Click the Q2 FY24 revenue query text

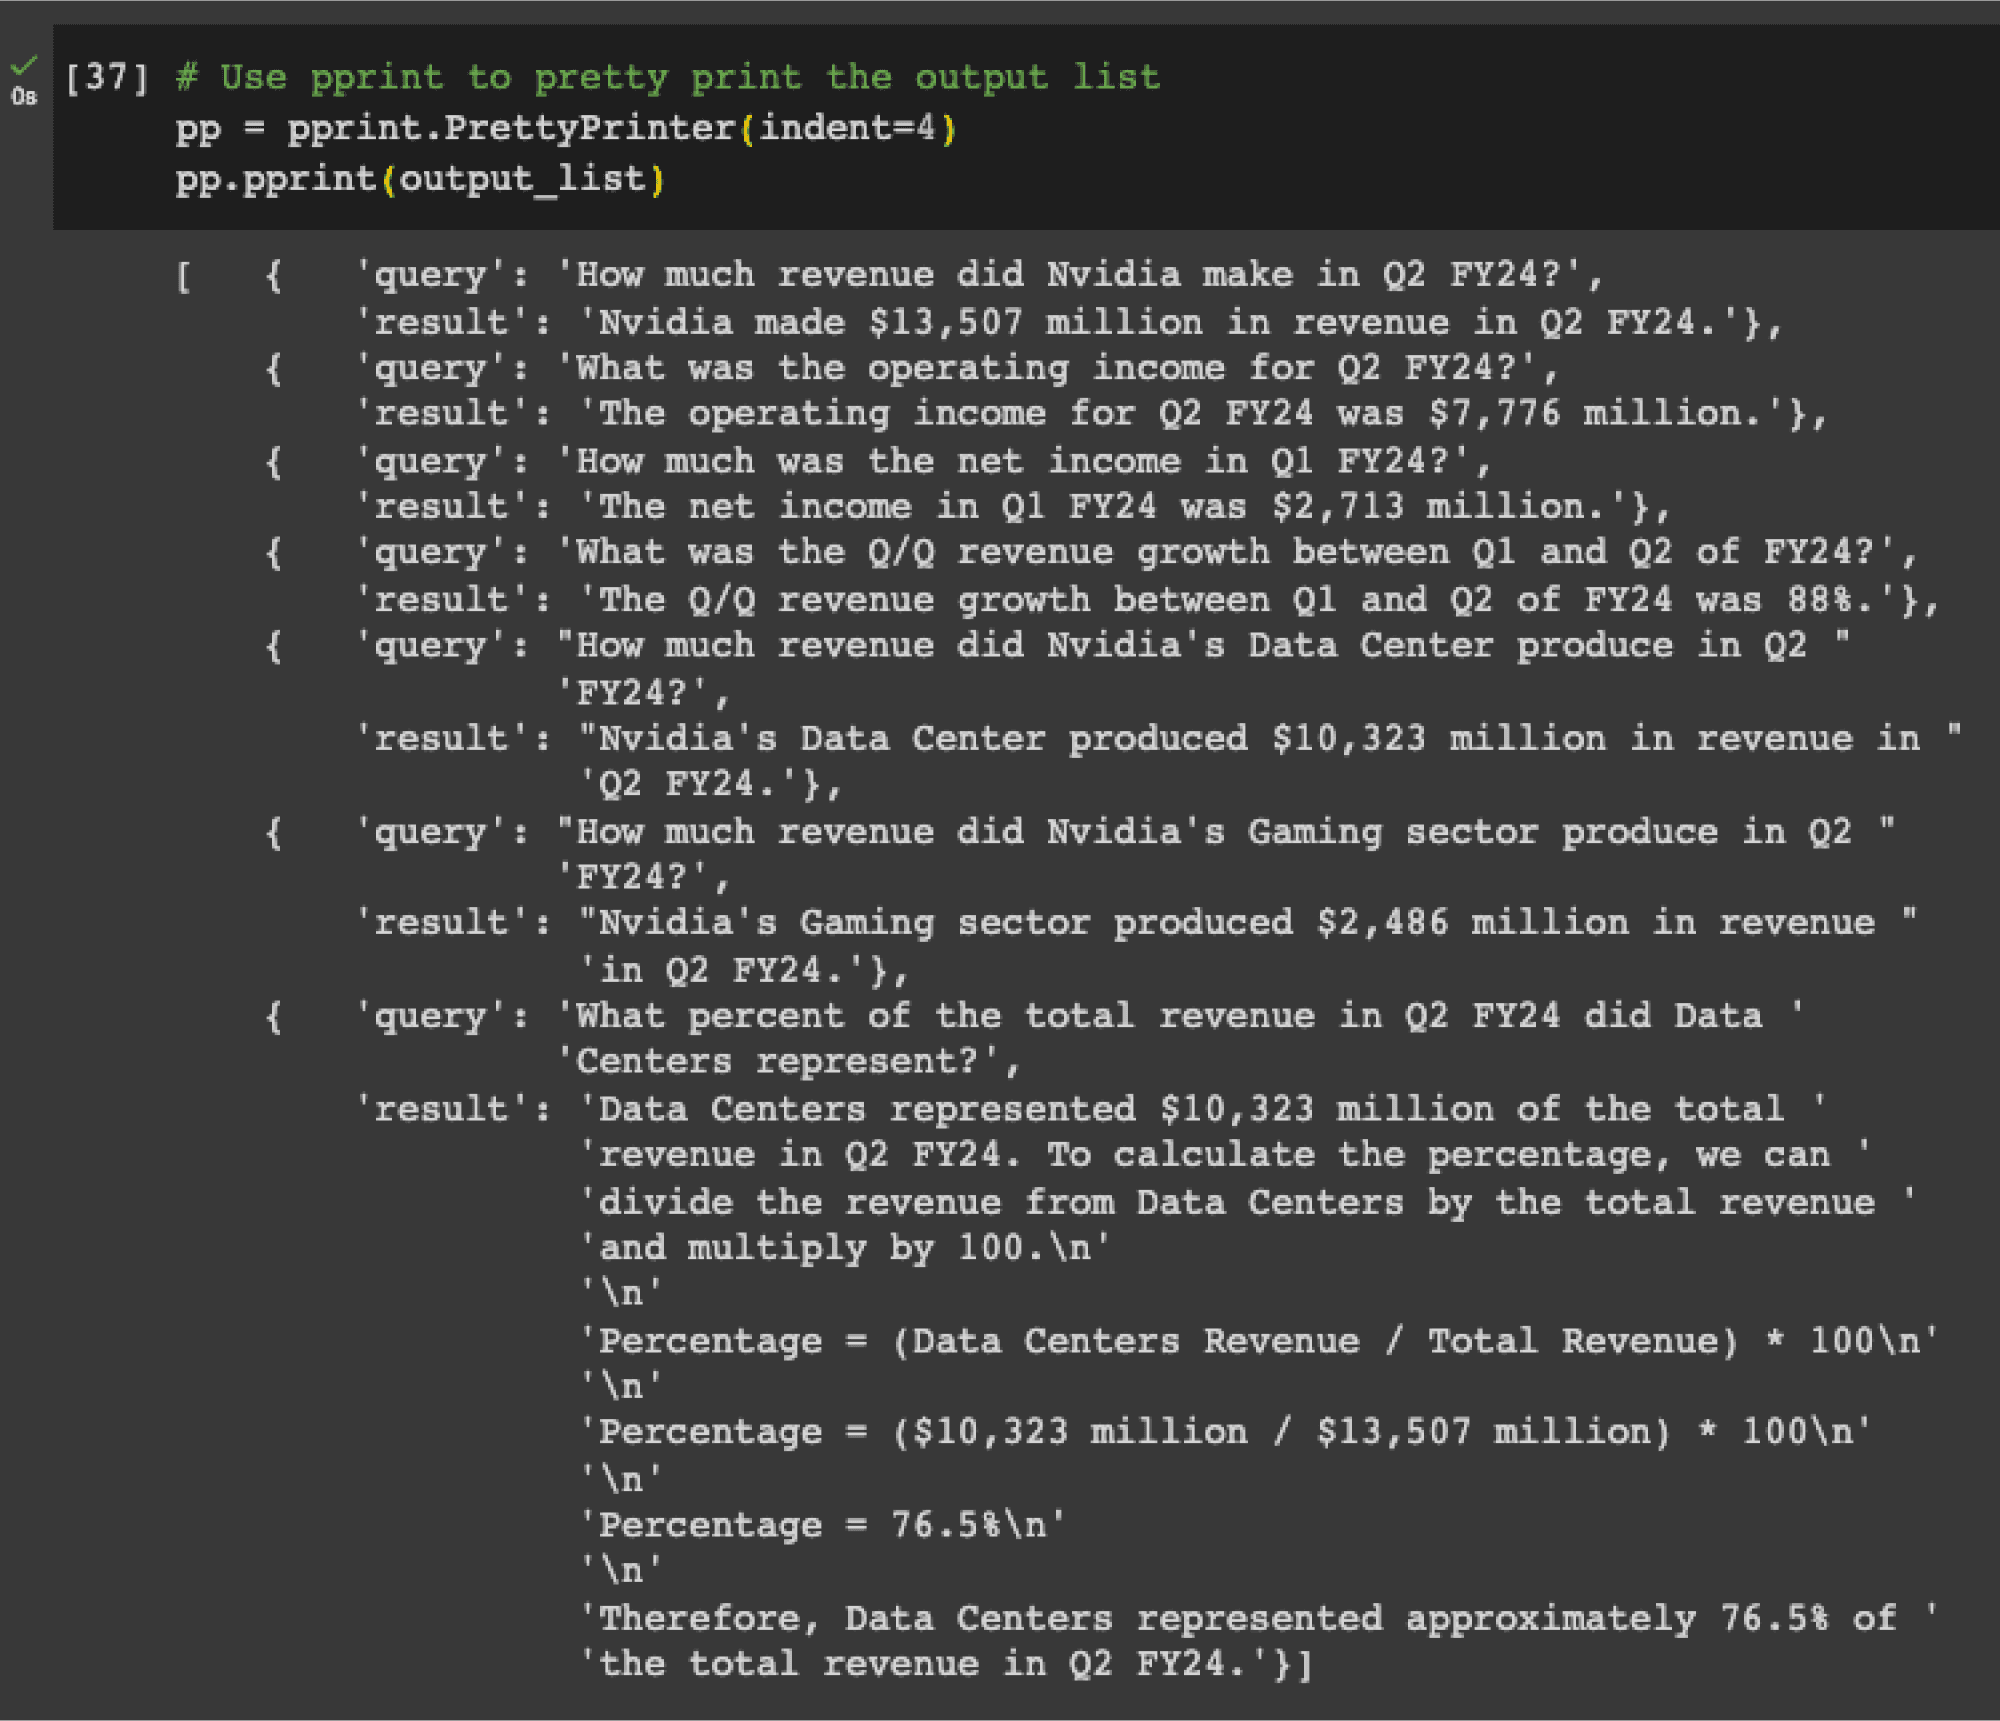click(1079, 274)
